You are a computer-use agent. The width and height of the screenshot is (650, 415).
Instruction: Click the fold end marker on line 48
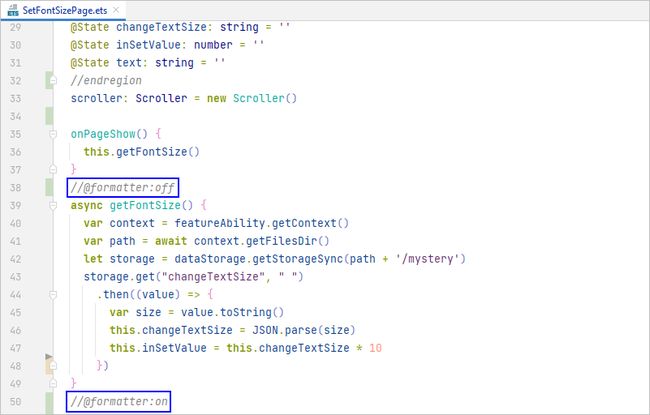click(53, 366)
